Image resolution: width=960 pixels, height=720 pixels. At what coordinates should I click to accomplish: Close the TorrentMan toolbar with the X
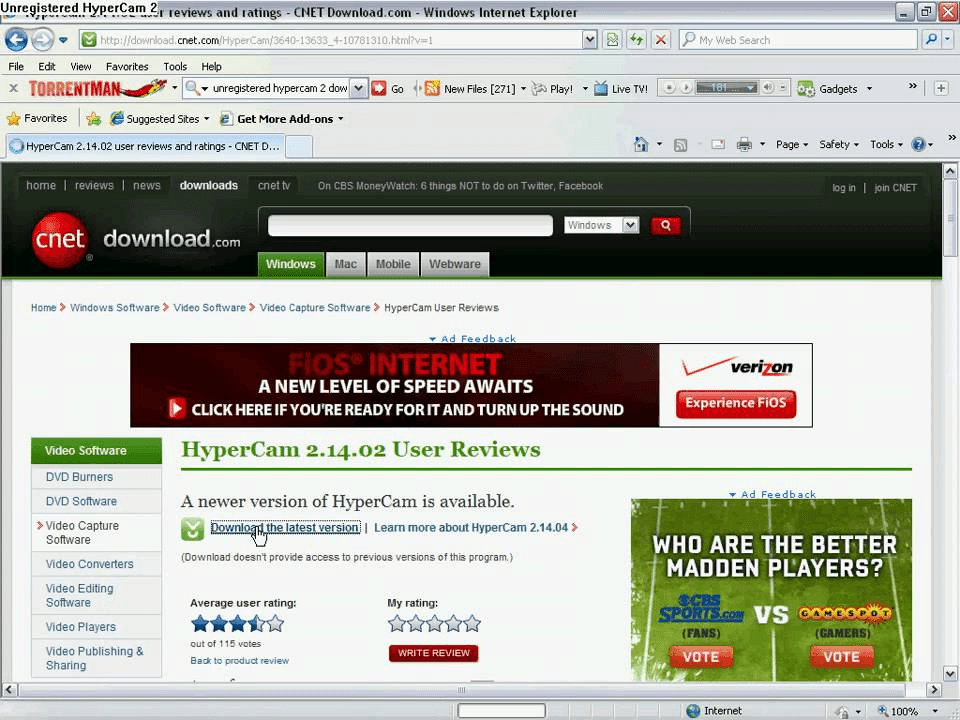[13, 88]
